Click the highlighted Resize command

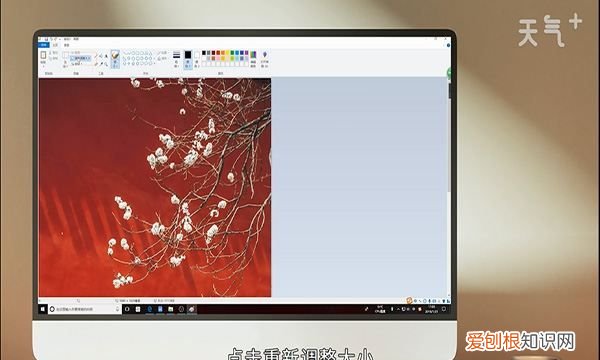coord(80,58)
